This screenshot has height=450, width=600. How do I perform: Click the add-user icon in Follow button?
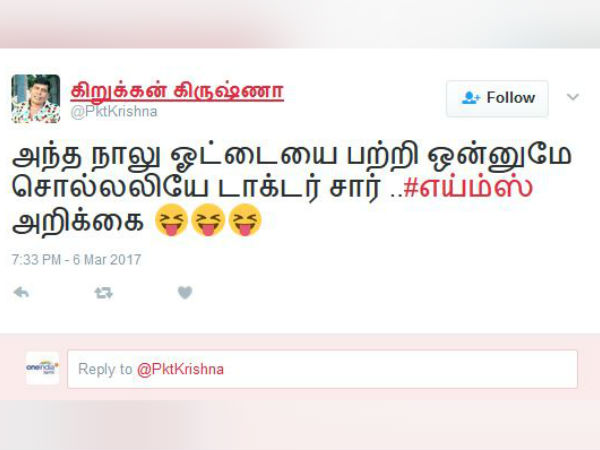[471, 98]
